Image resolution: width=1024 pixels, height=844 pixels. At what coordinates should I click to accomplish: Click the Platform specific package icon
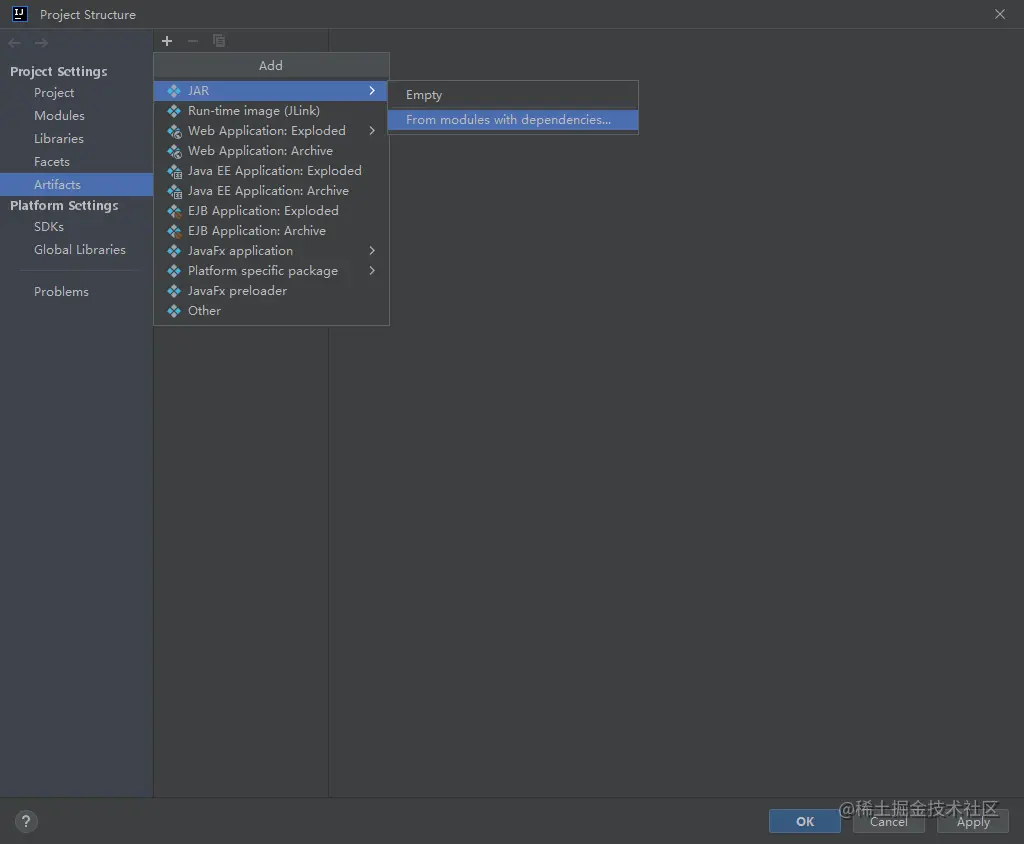tap(174, 271)
